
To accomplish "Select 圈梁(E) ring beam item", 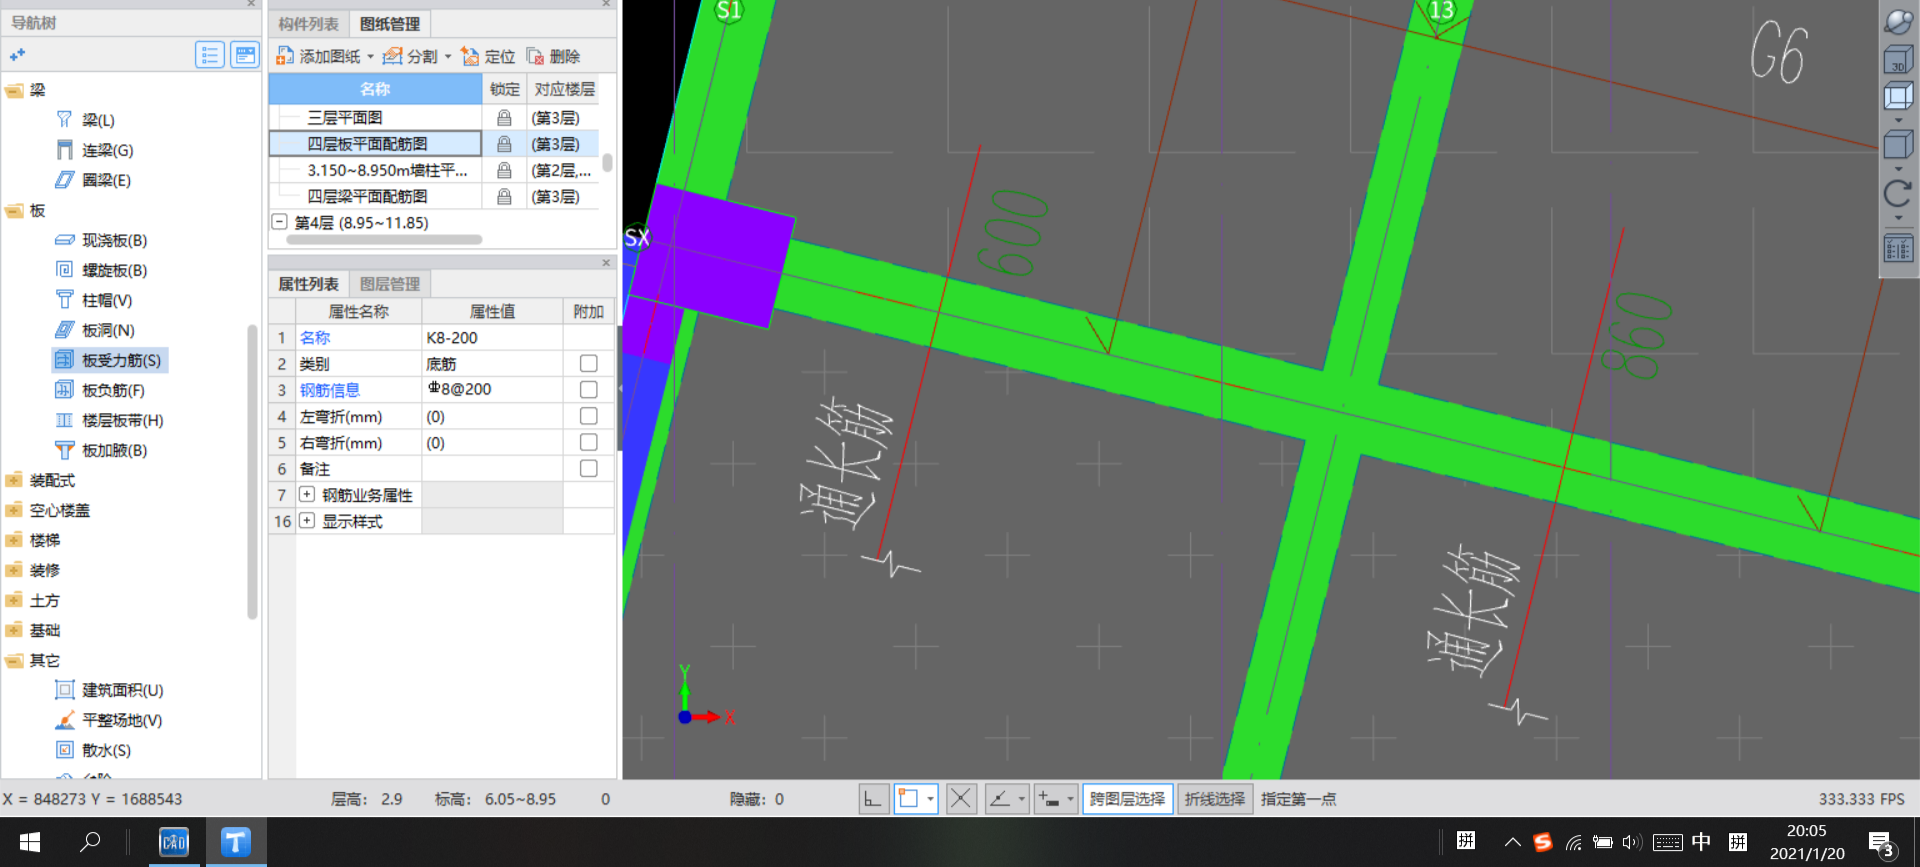I will pyautogui.click(x=93, y=180).
